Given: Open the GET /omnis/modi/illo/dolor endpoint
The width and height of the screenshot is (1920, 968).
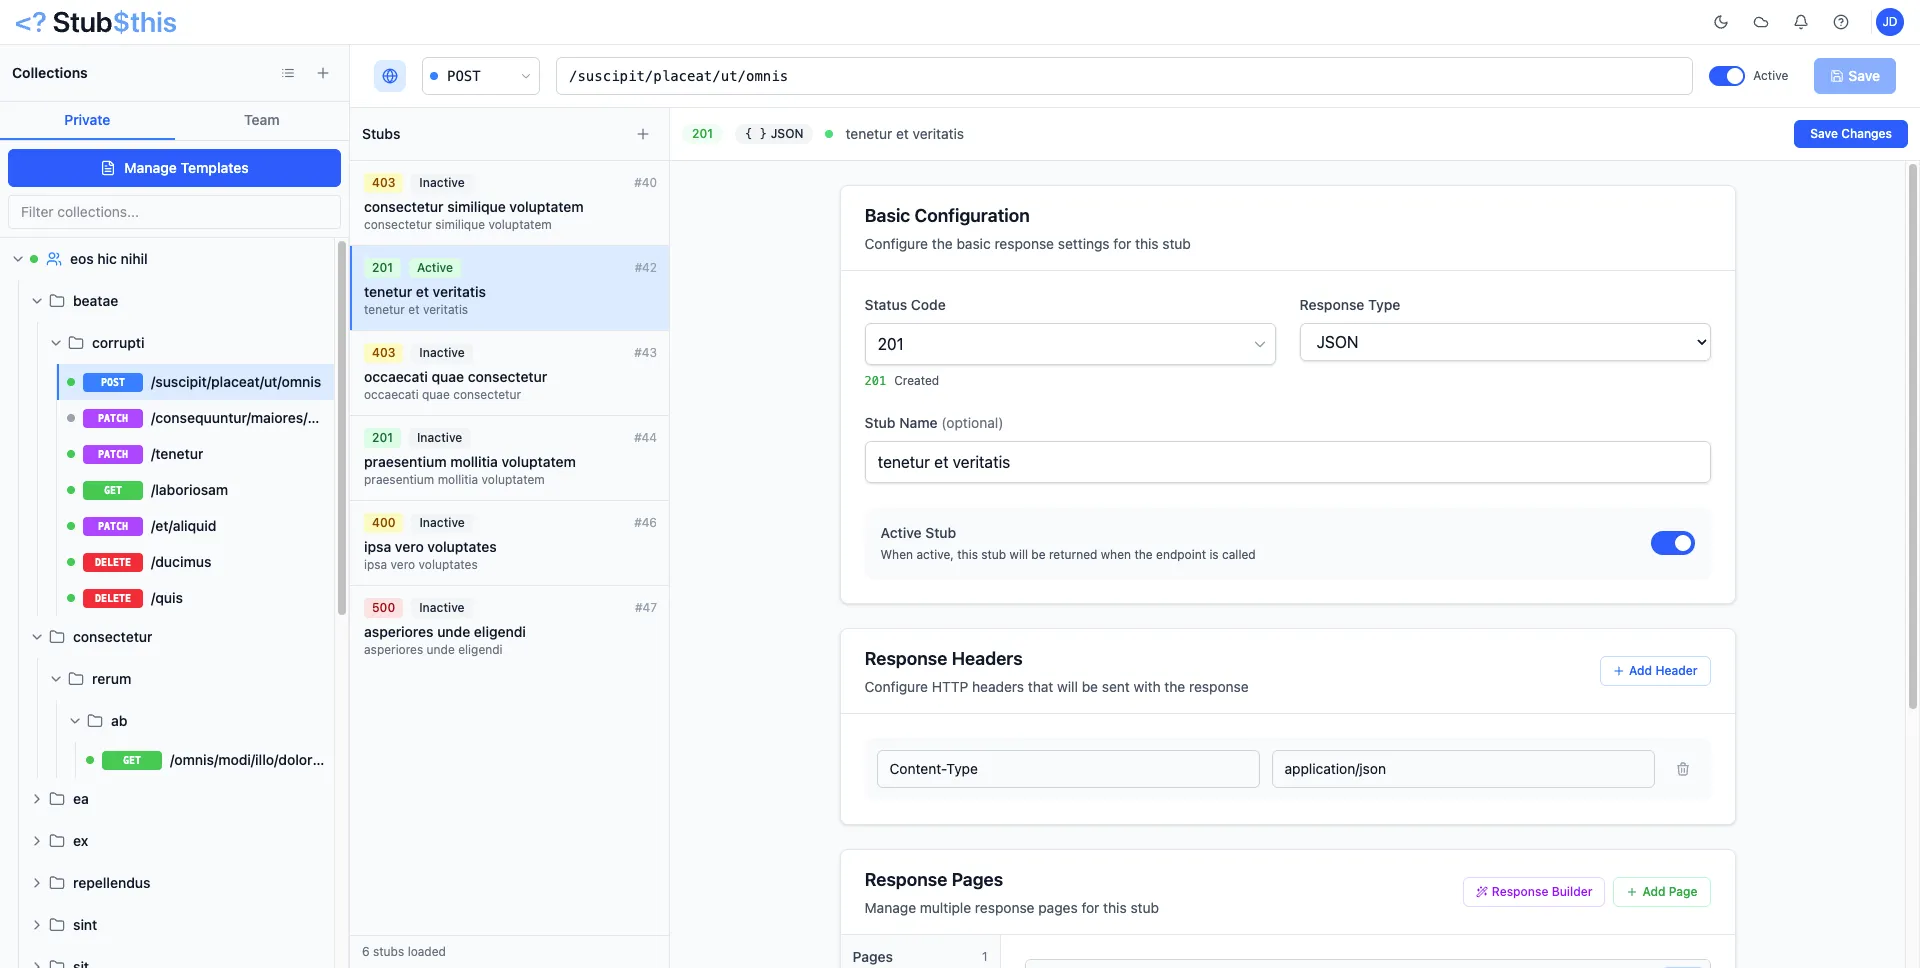Looking at the screenshot, I should click(x=205, y=760).
